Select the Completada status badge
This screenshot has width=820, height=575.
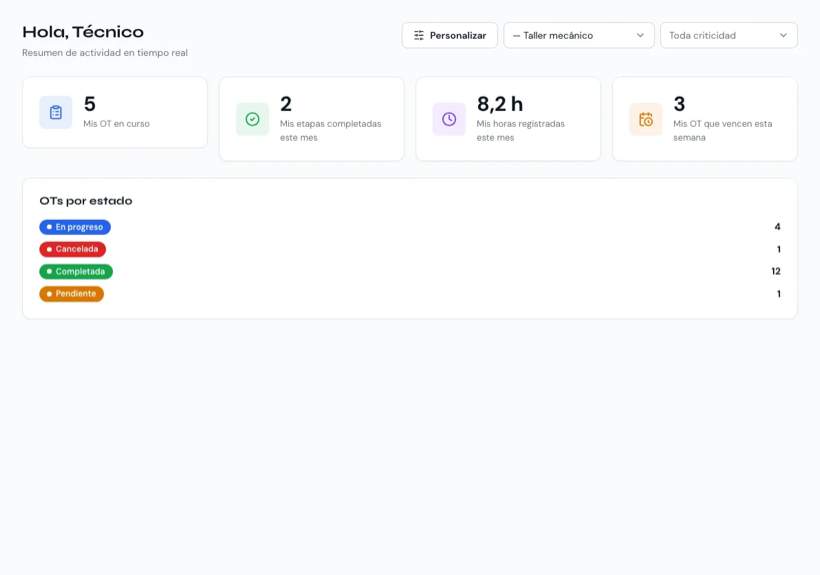coord(76,272)
